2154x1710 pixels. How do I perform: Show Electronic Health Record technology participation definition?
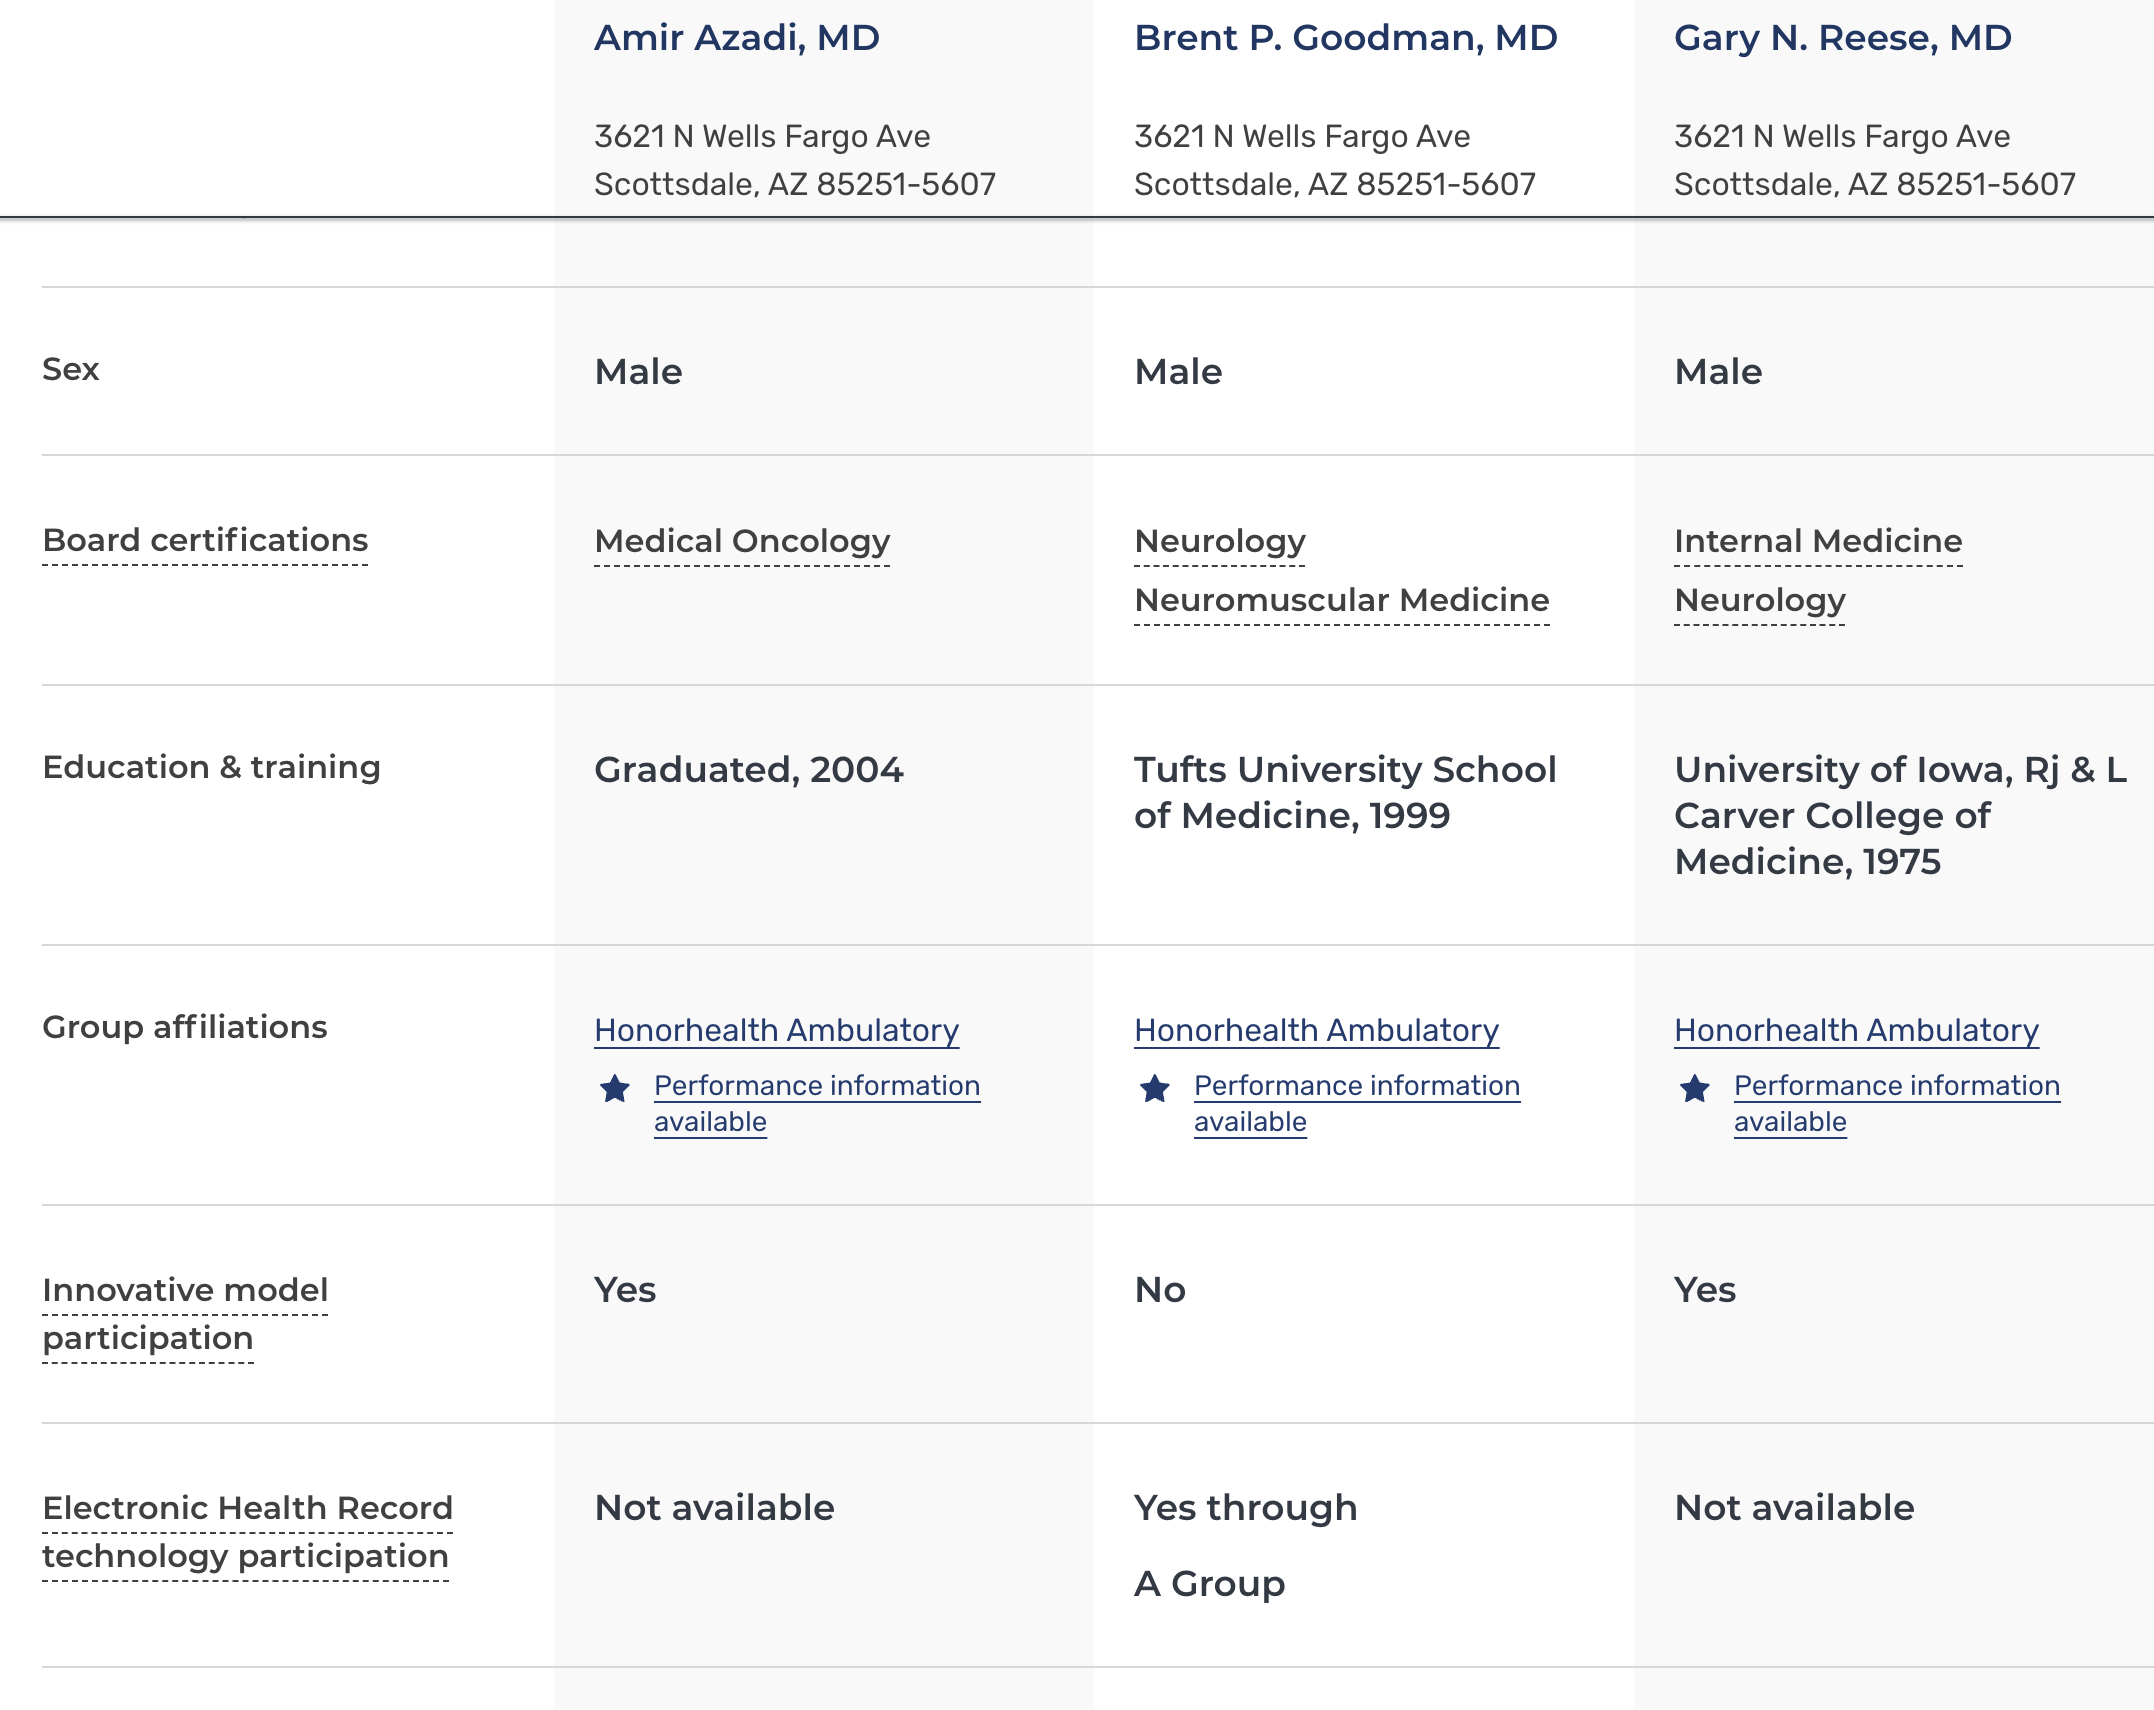(x=247, y=1532)
